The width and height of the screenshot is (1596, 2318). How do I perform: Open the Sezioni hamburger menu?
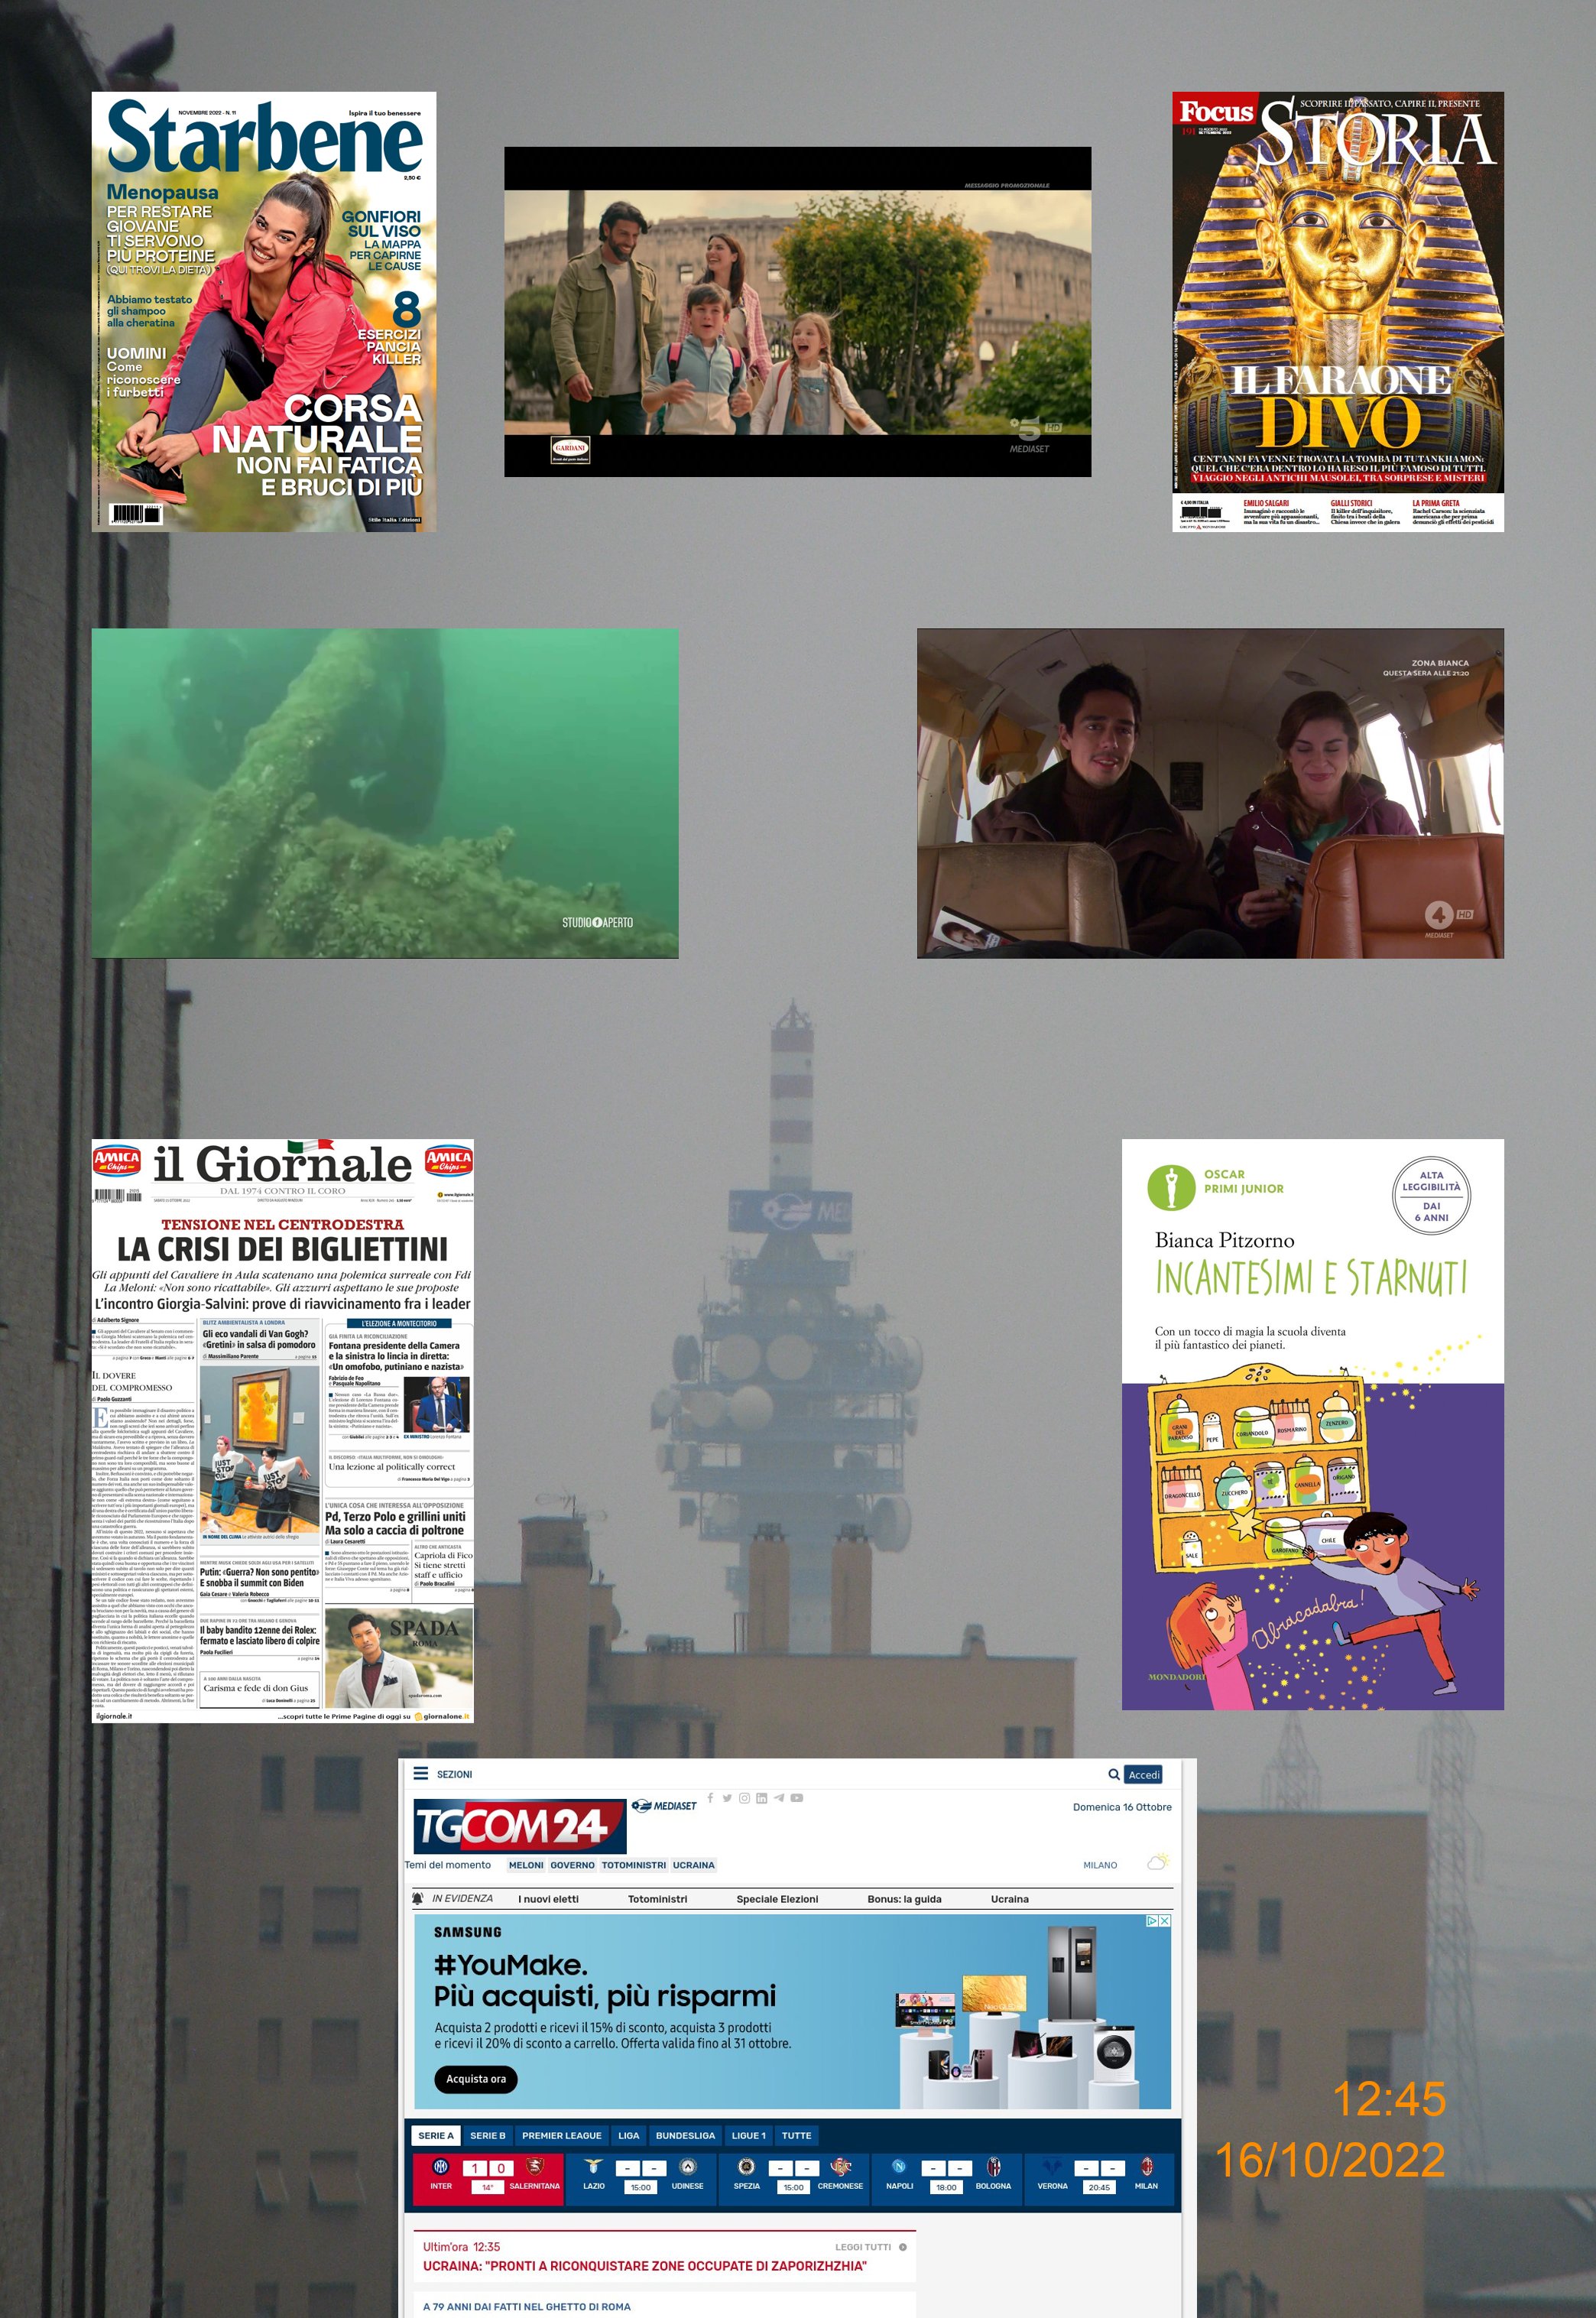tap(421, 1773)
